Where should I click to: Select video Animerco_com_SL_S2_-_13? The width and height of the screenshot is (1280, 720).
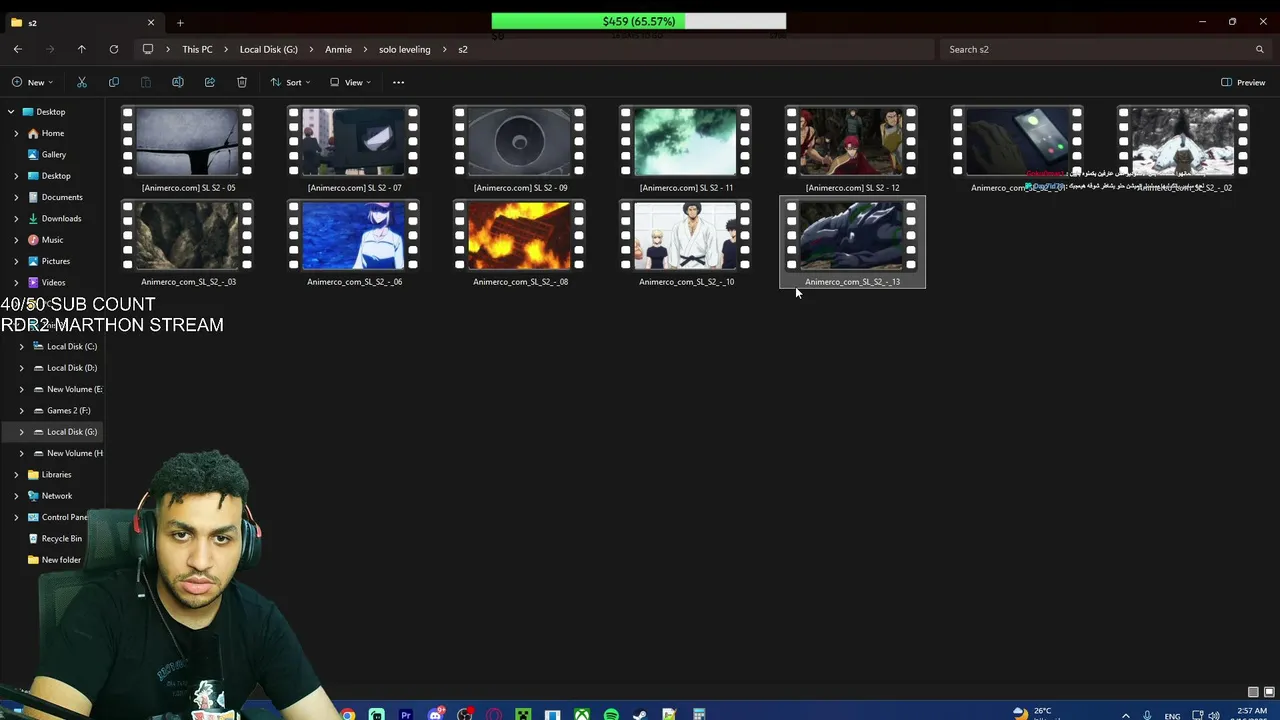tap(852, 243)
